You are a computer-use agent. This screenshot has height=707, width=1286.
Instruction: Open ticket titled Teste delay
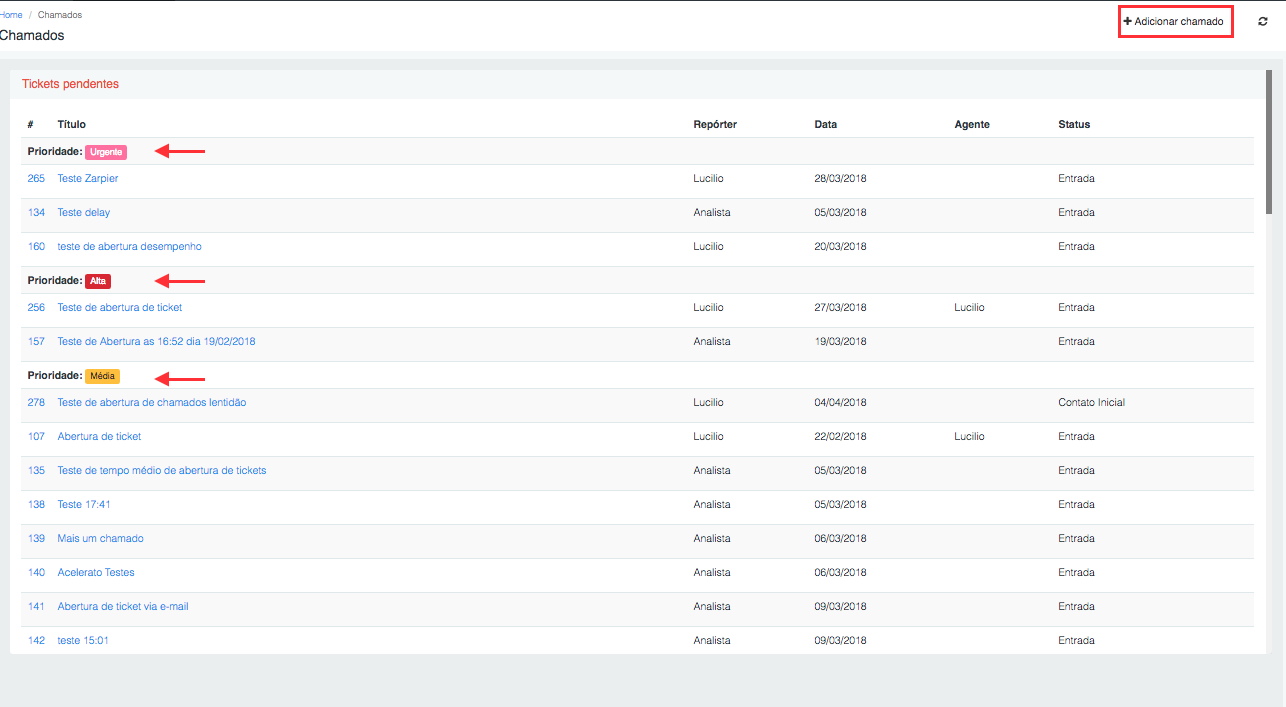pos(84,212)
